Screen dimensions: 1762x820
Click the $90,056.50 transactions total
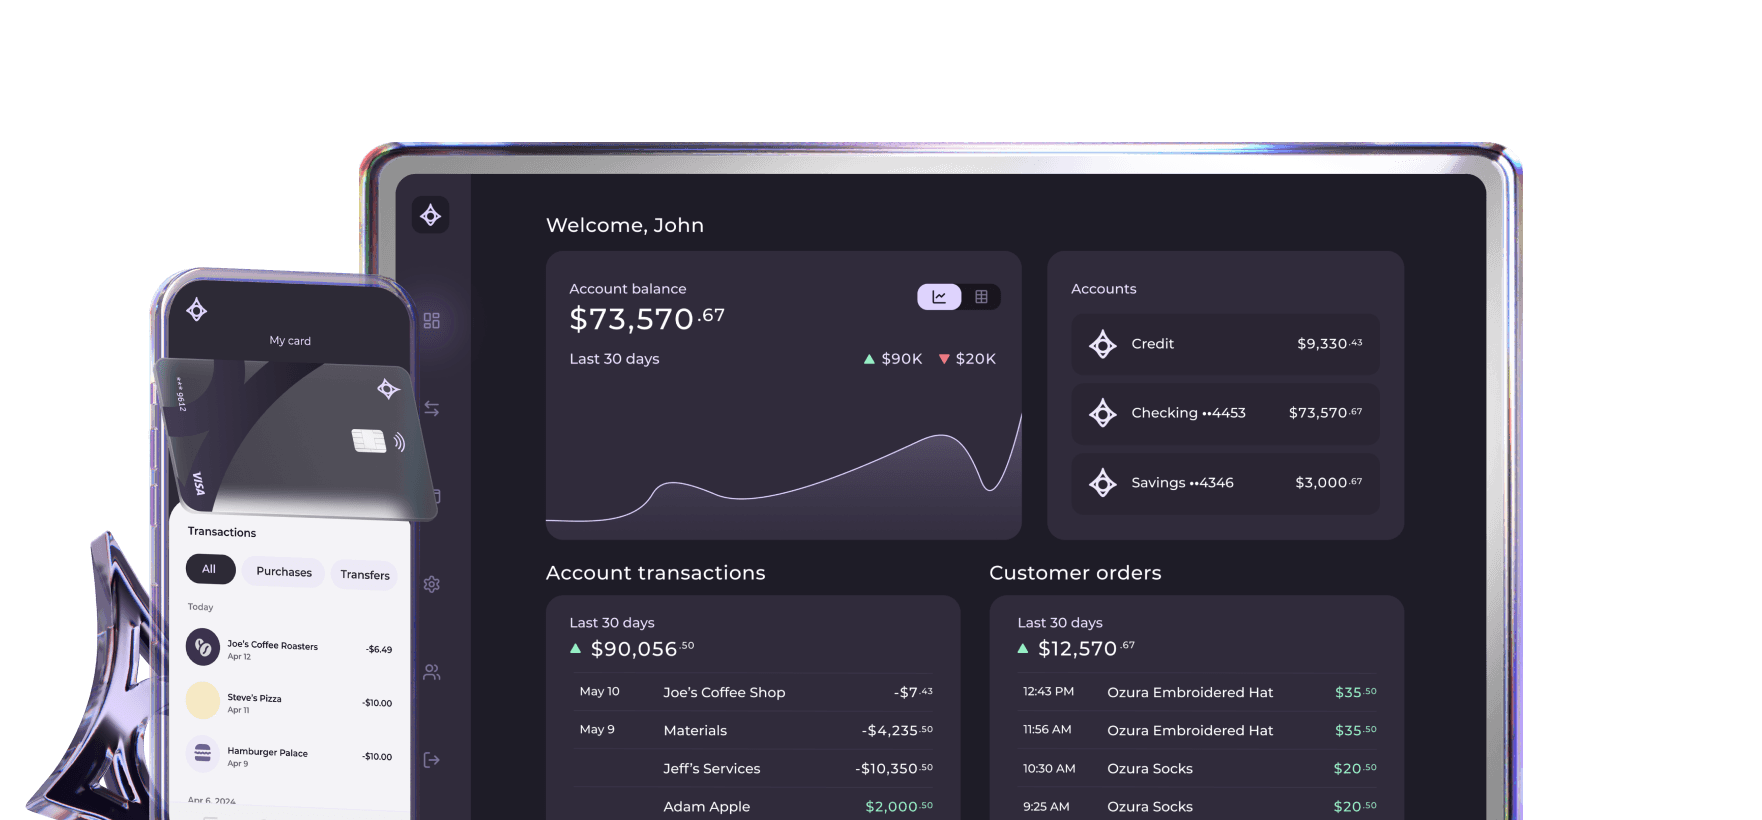[642, 649]
